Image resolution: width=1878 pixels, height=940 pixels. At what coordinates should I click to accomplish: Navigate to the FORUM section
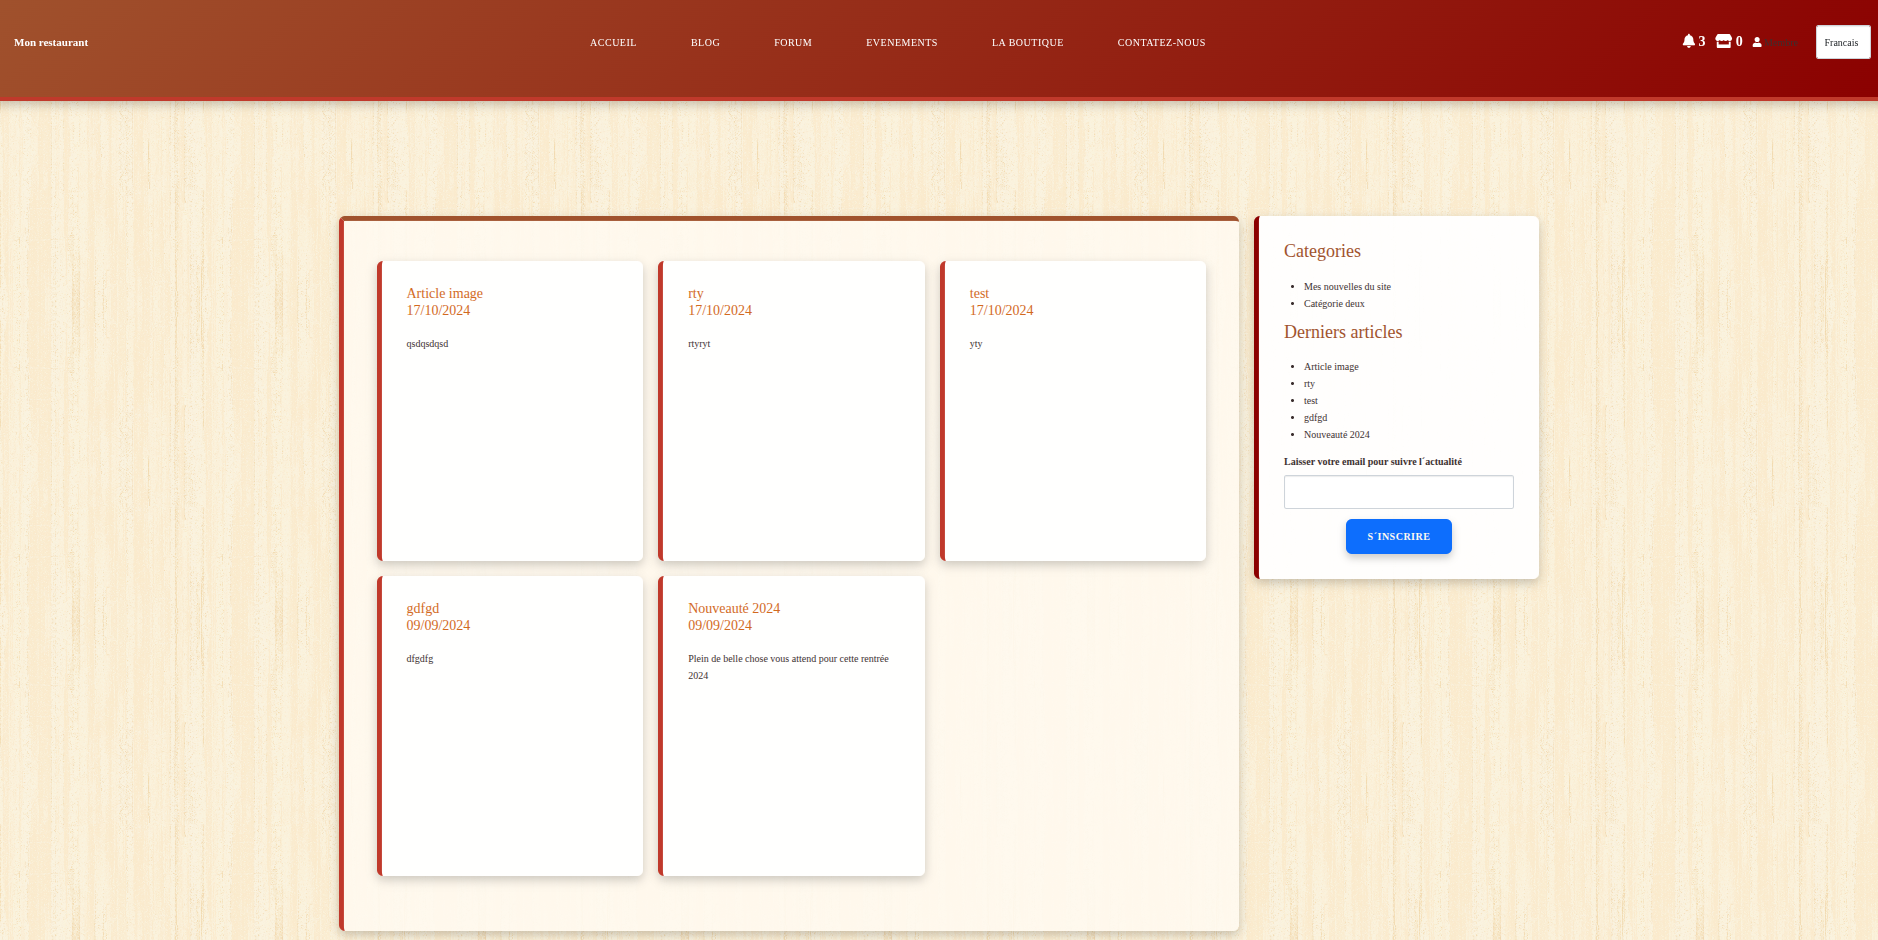[x=792, y=42]
